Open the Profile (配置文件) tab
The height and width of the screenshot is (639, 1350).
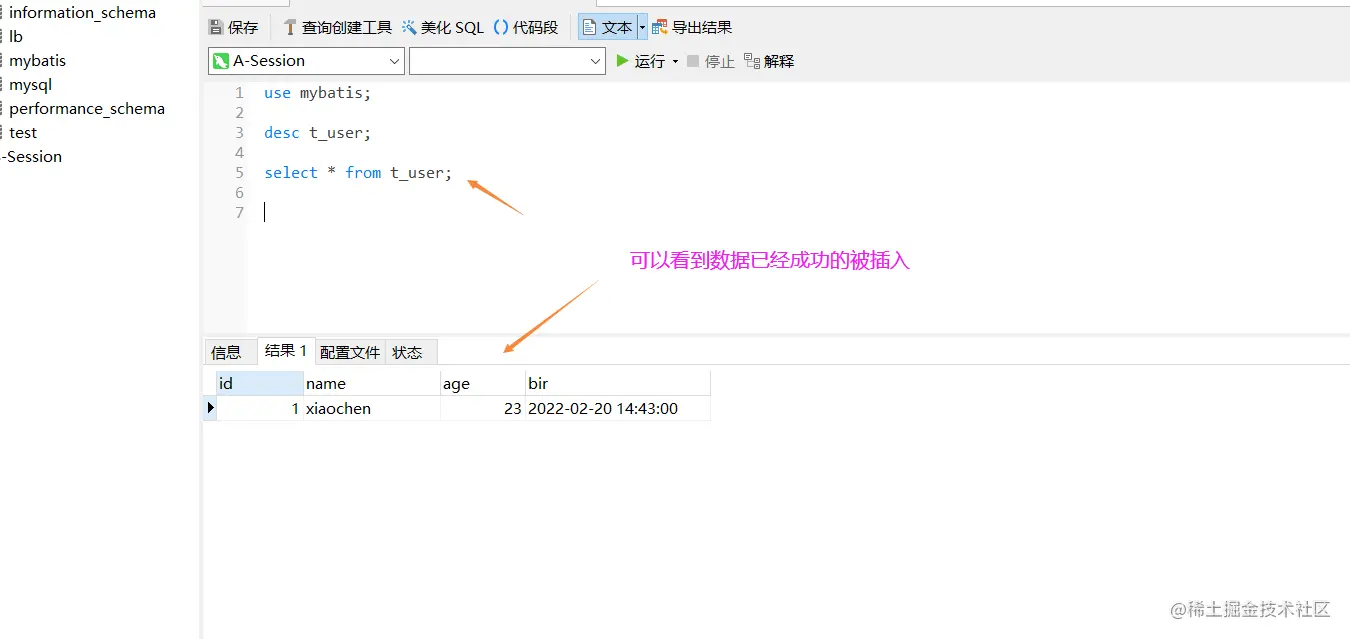tap(350, 352)
